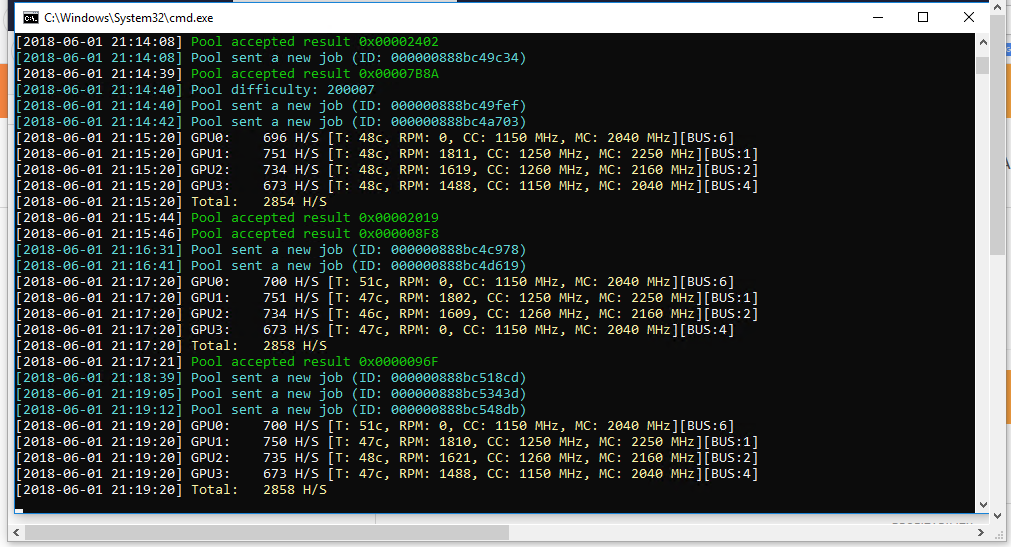Viewport: 1011px width, 547px height.
Task: Click GPU2 line with RPM 1609
Action: click(x=387, y=313)
